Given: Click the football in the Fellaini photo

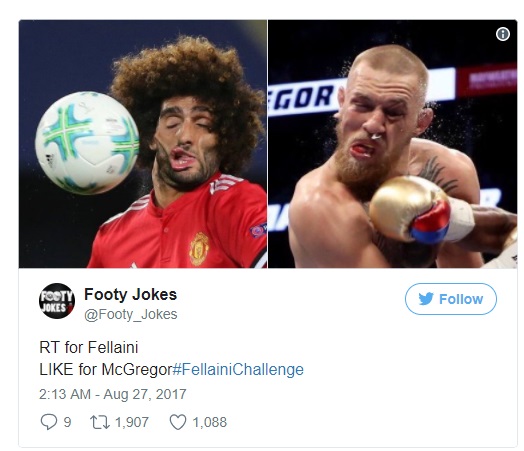Looking at the screenshot, I should pos(88,143).
